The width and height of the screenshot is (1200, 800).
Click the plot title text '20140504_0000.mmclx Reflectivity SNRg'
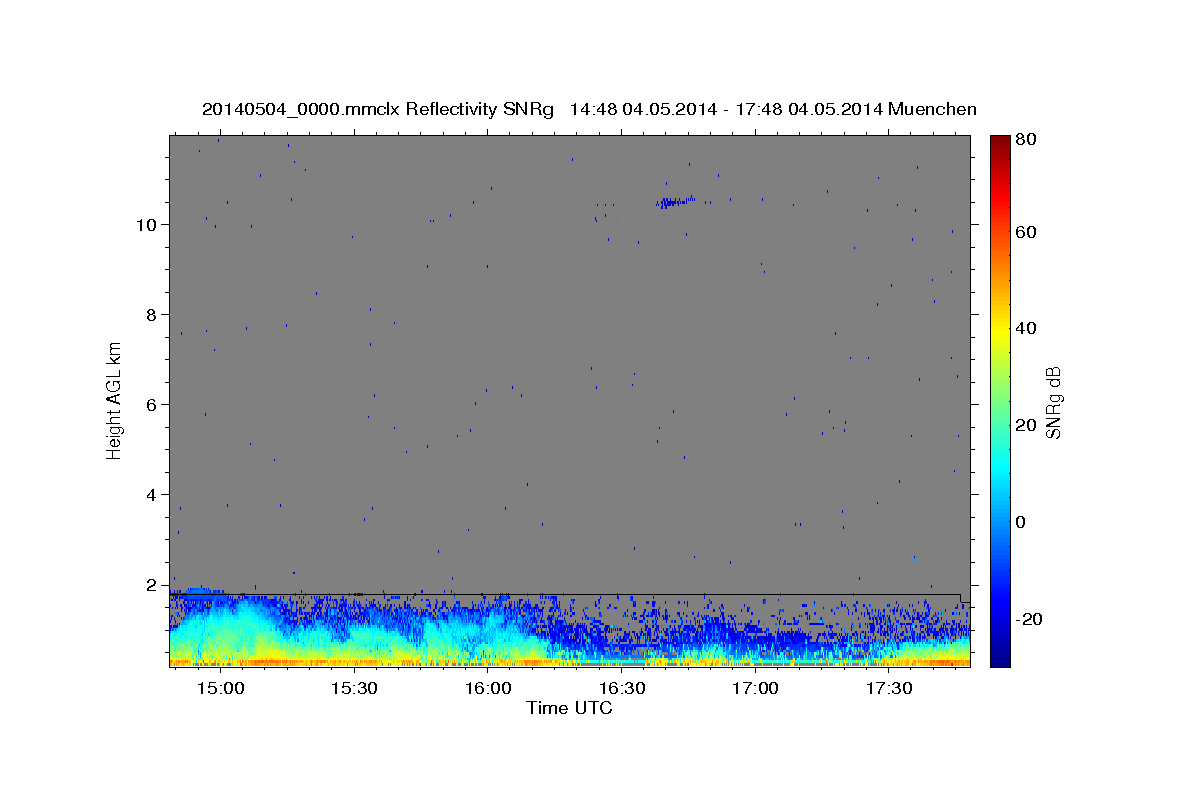tap(378, 109)
